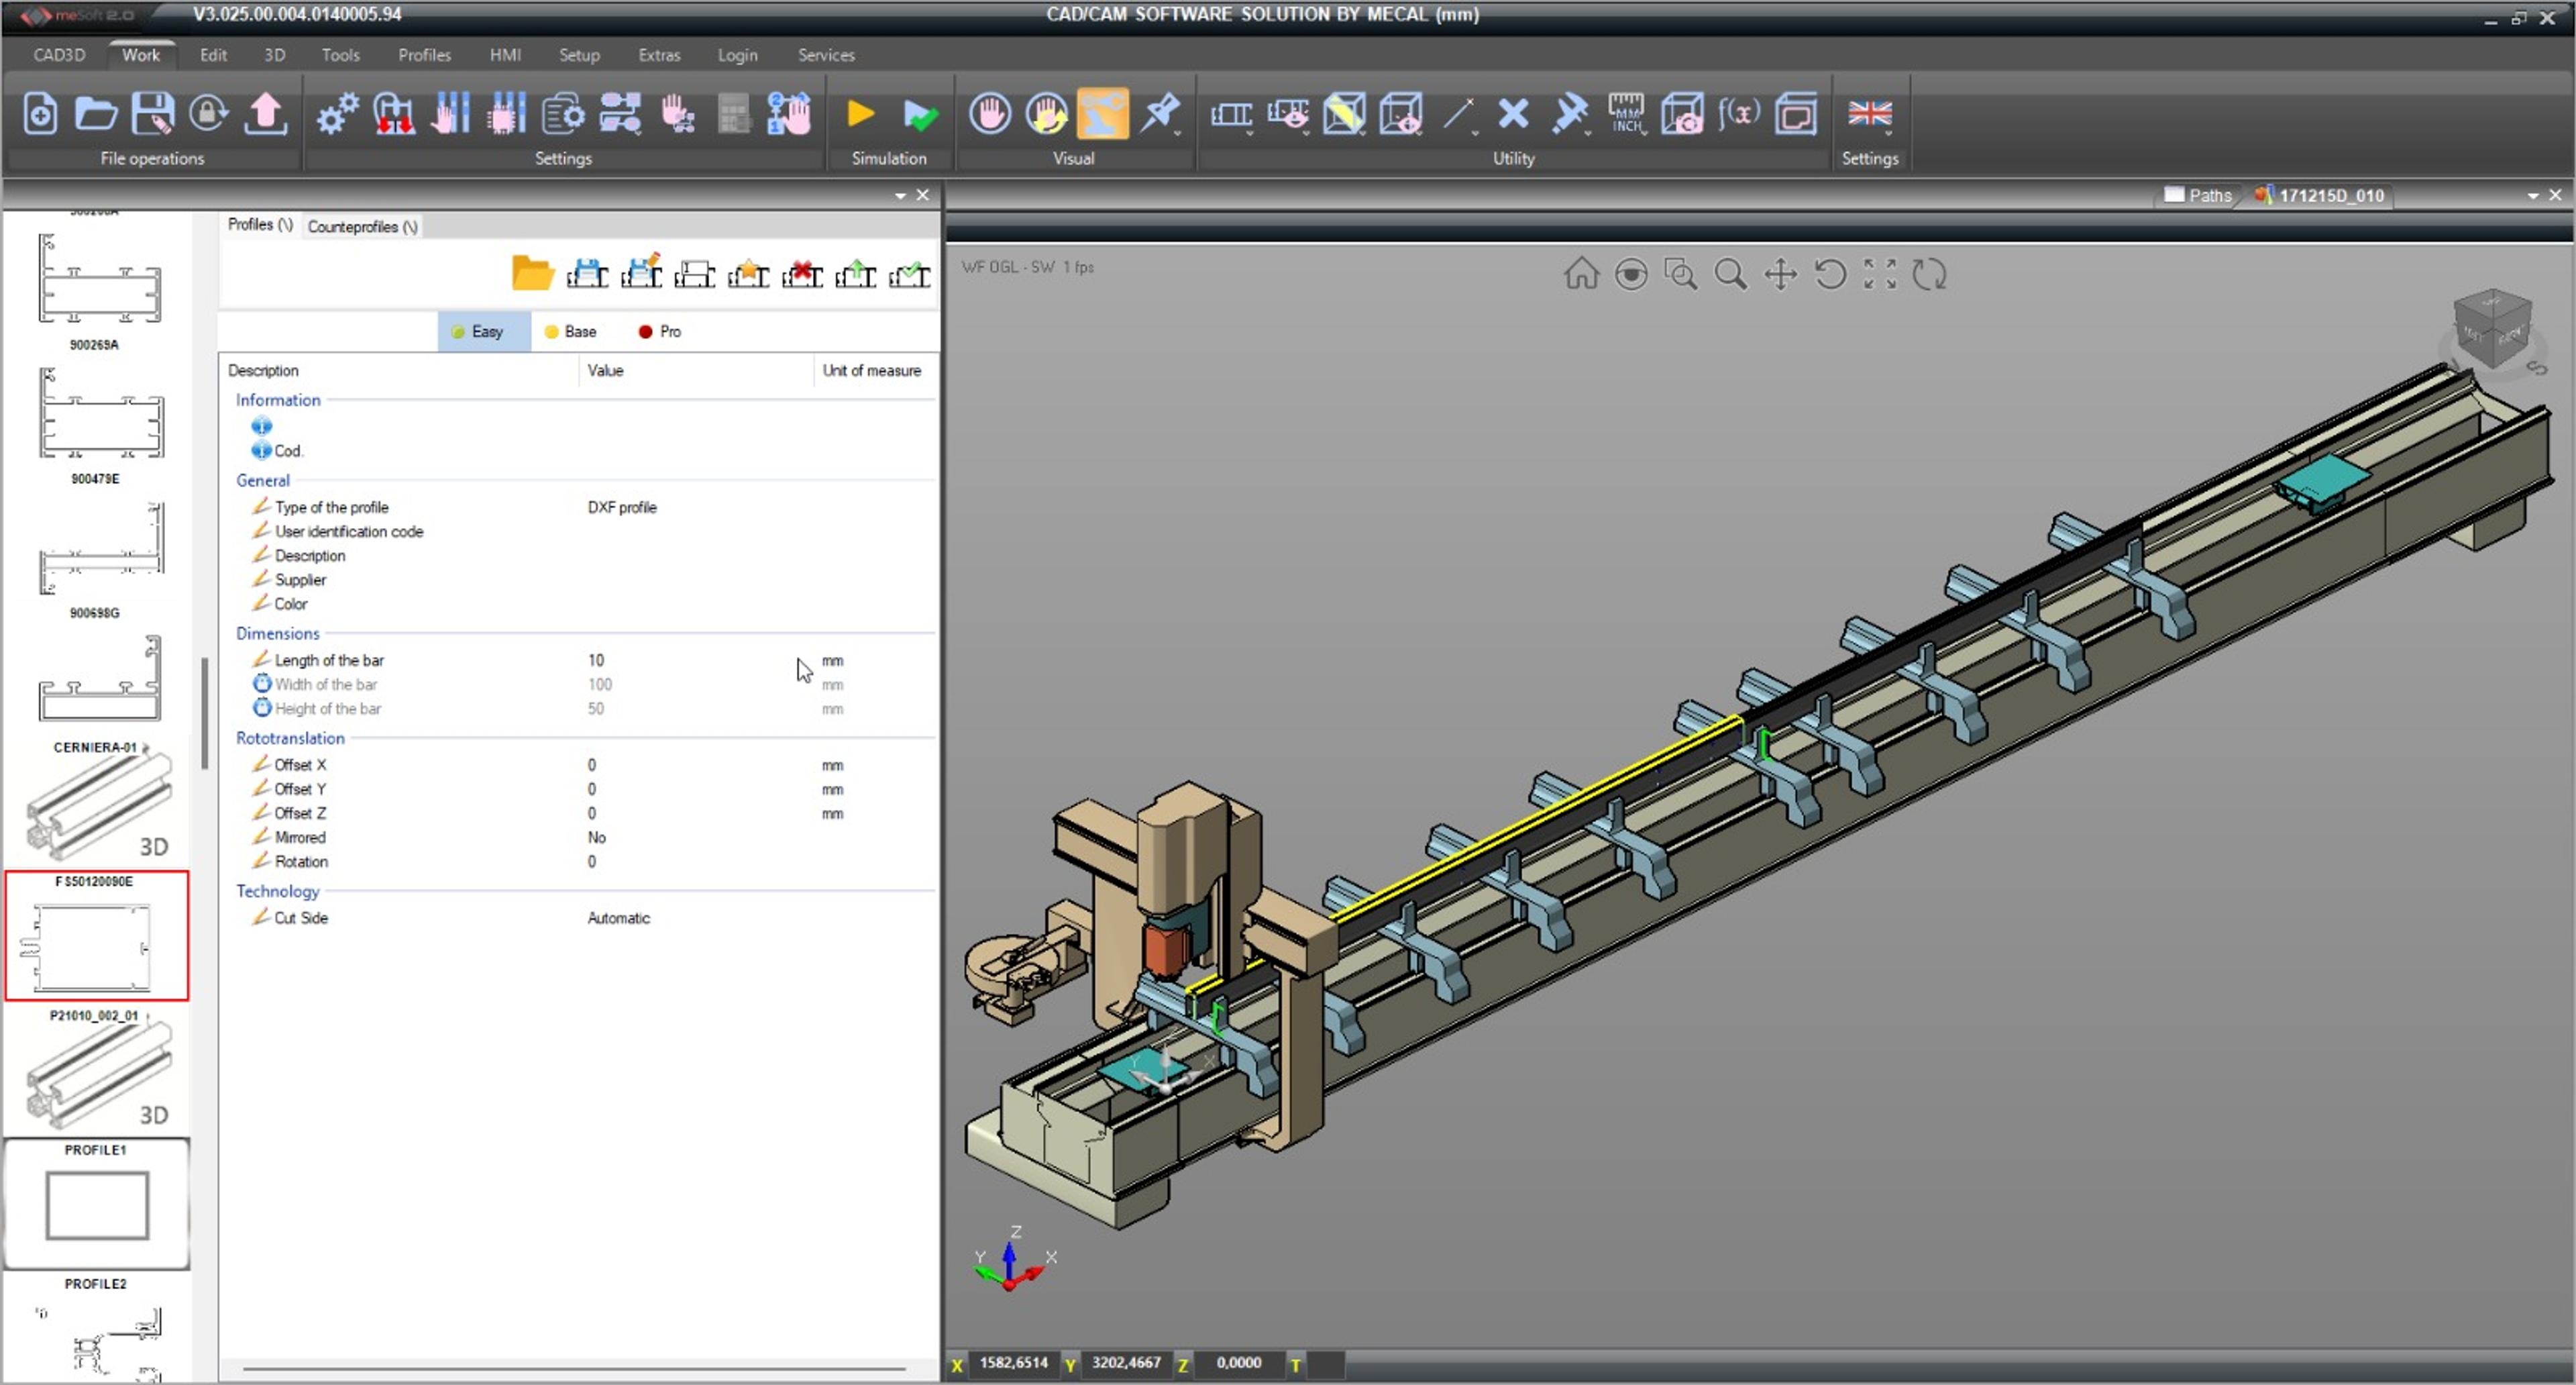Image resolution: width=2576 pixels, height=1385 pixels.
Task: Click the Save file icon
Action: coord(152,114)
